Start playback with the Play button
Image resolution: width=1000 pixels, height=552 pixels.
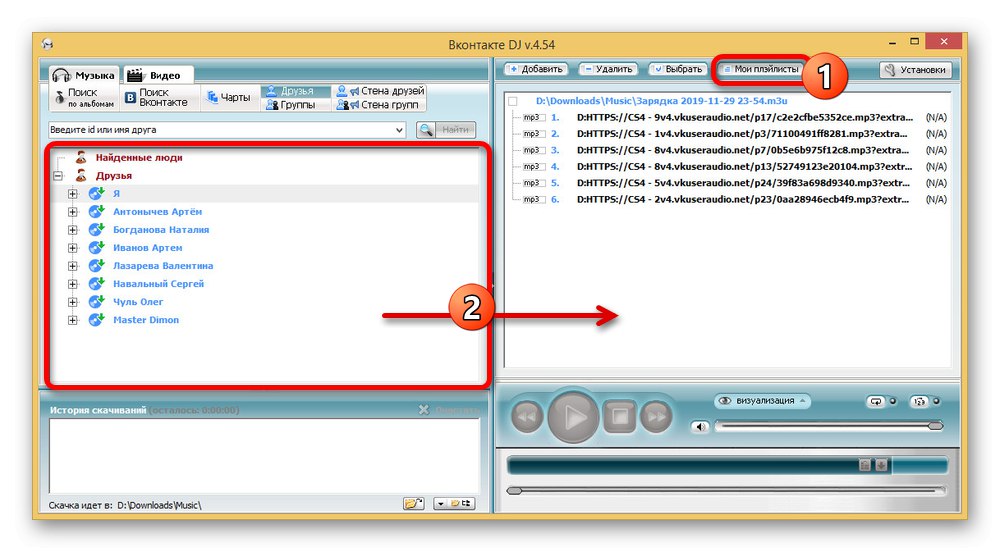point(573,417)
